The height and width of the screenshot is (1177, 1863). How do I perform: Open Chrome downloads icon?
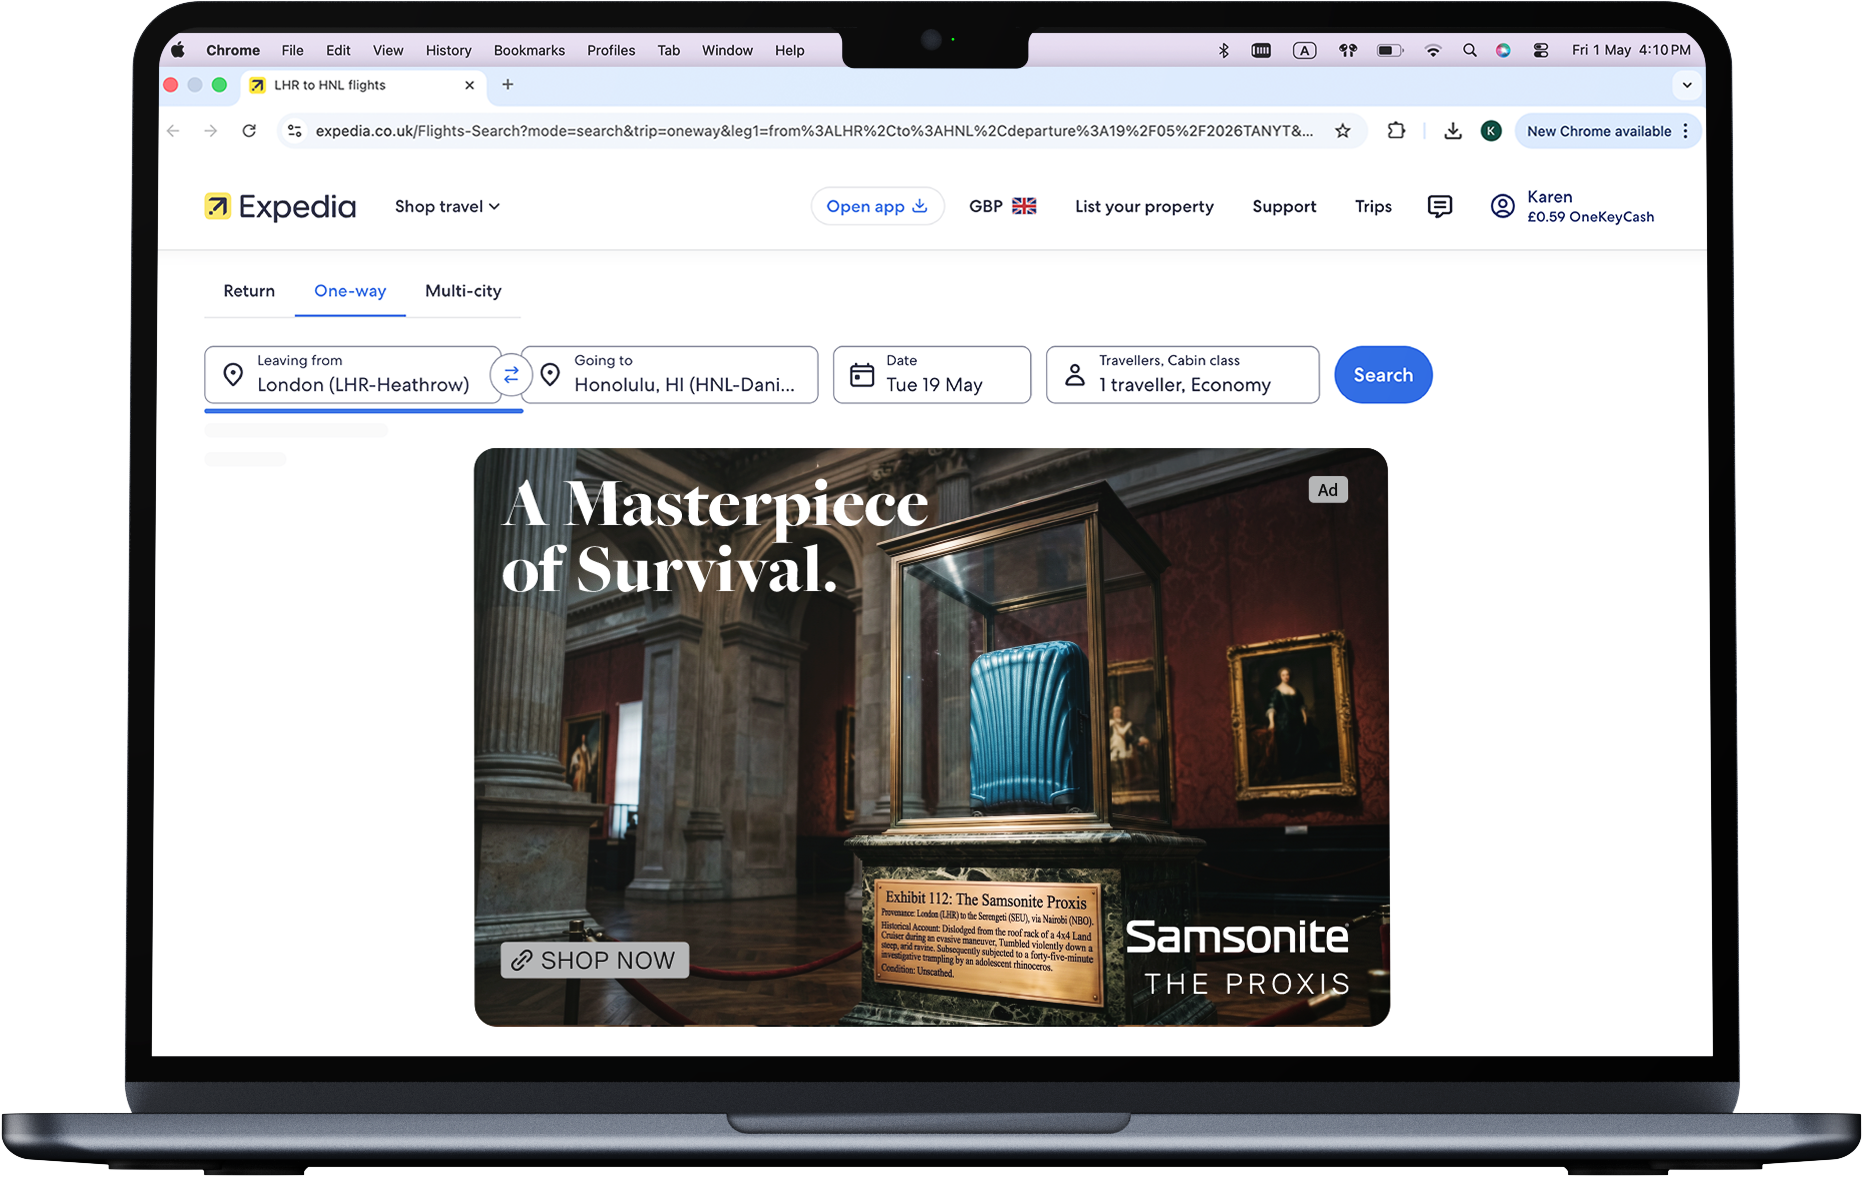(1453, 131)
